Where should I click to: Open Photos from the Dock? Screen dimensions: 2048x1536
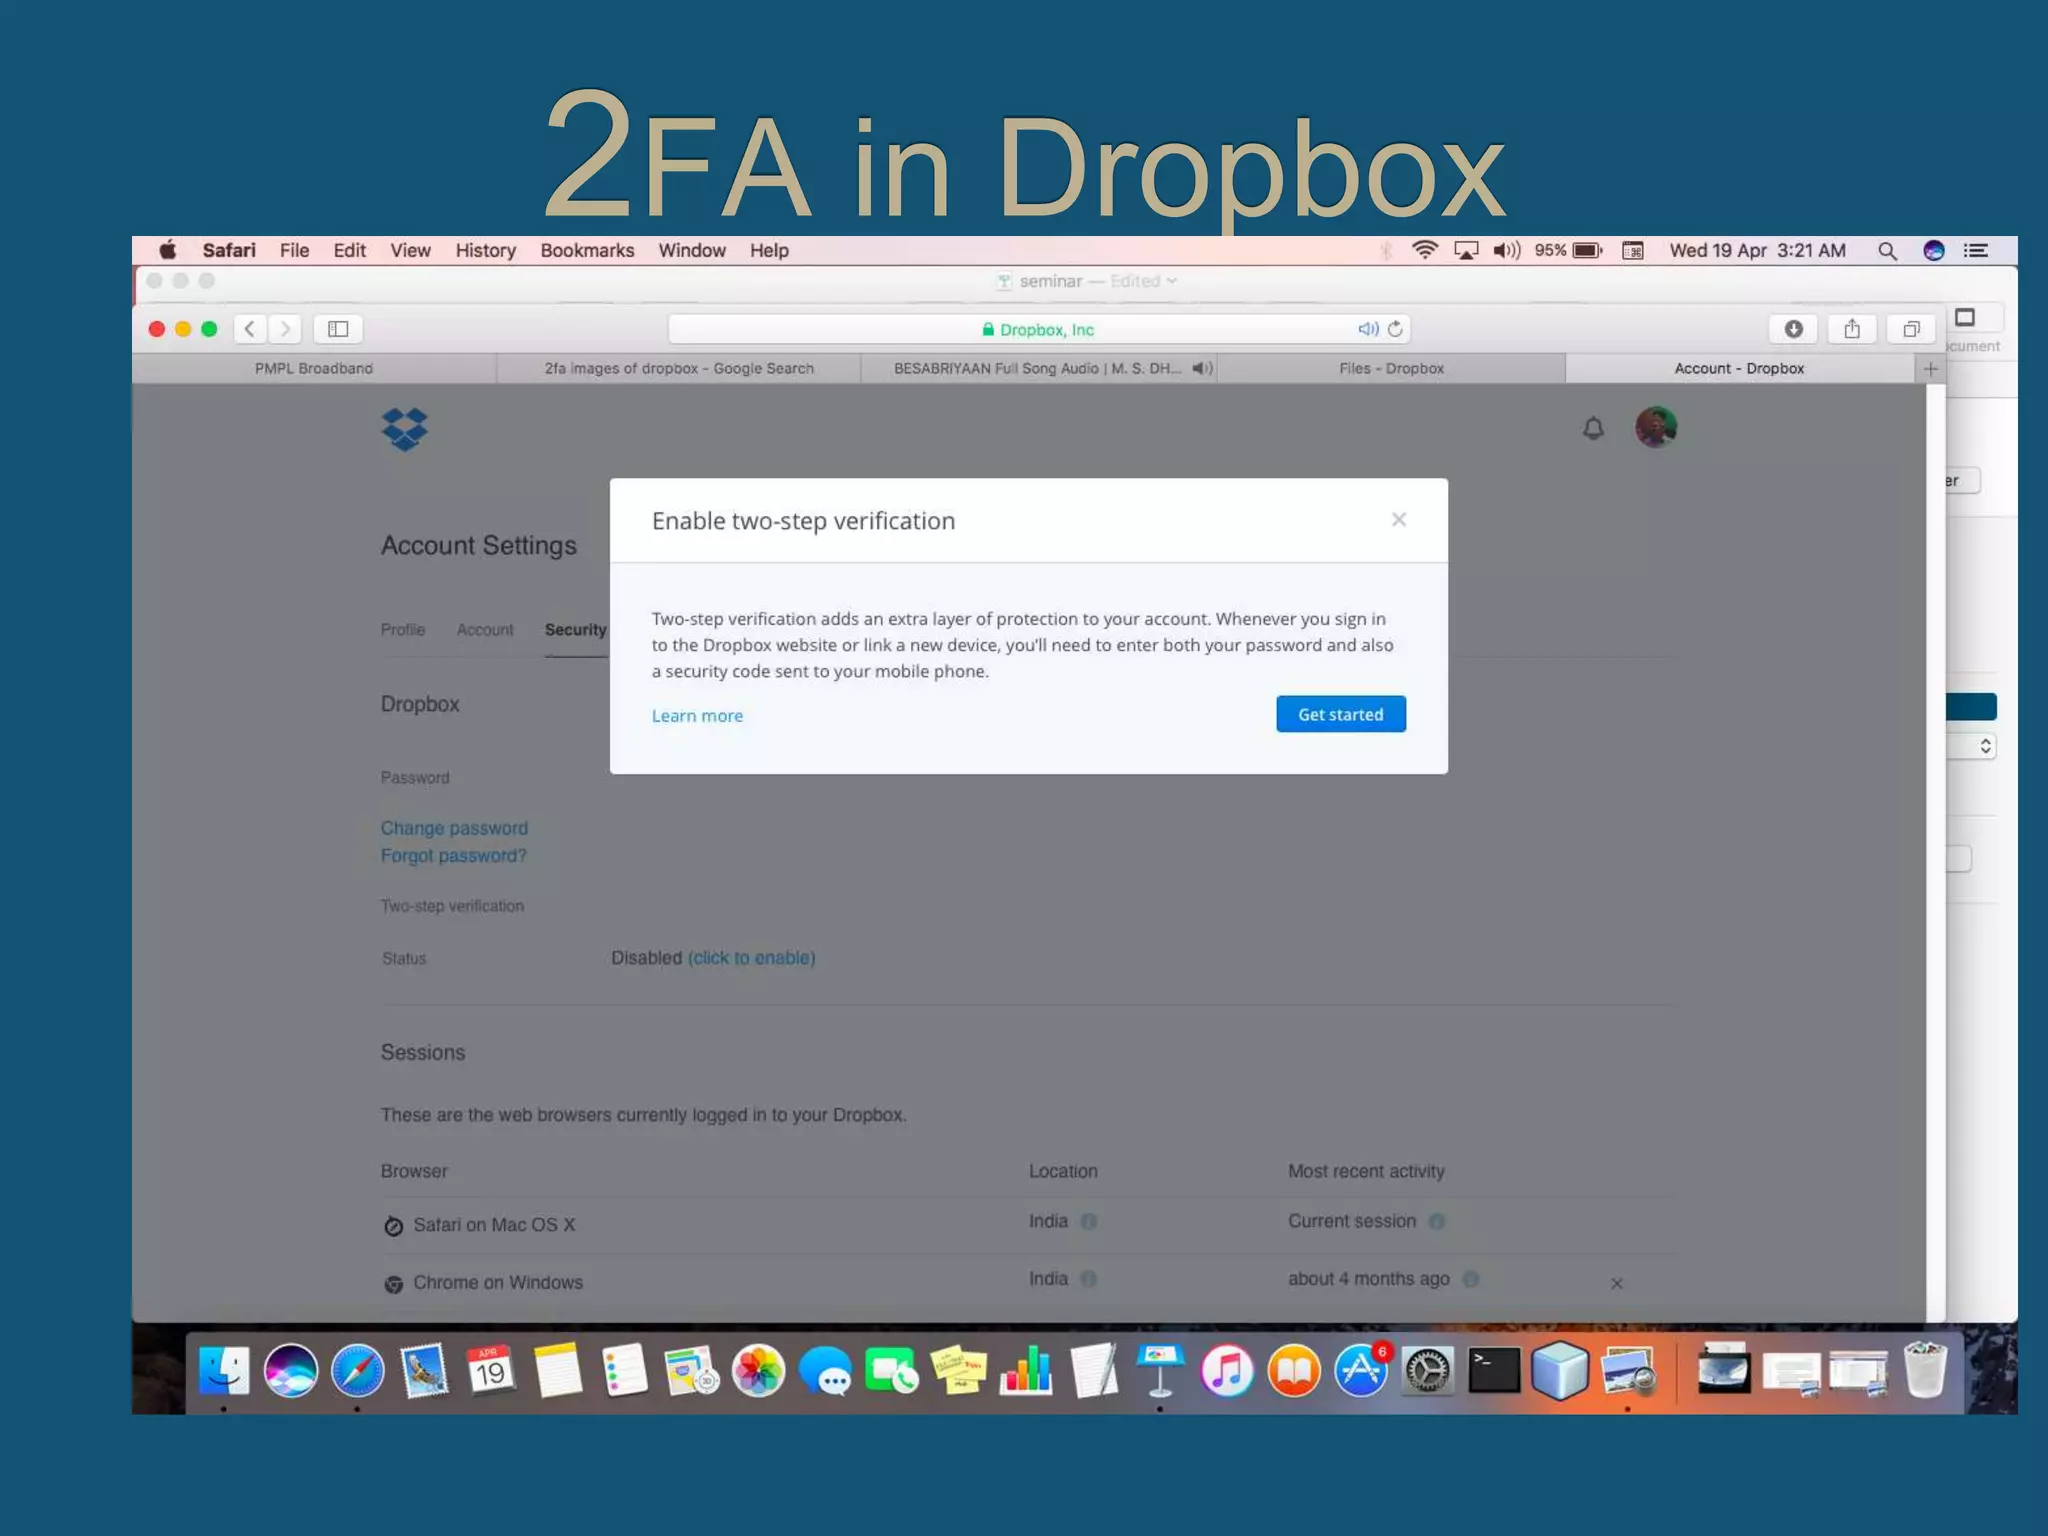pyautogui.click(x=758, y=1370)
